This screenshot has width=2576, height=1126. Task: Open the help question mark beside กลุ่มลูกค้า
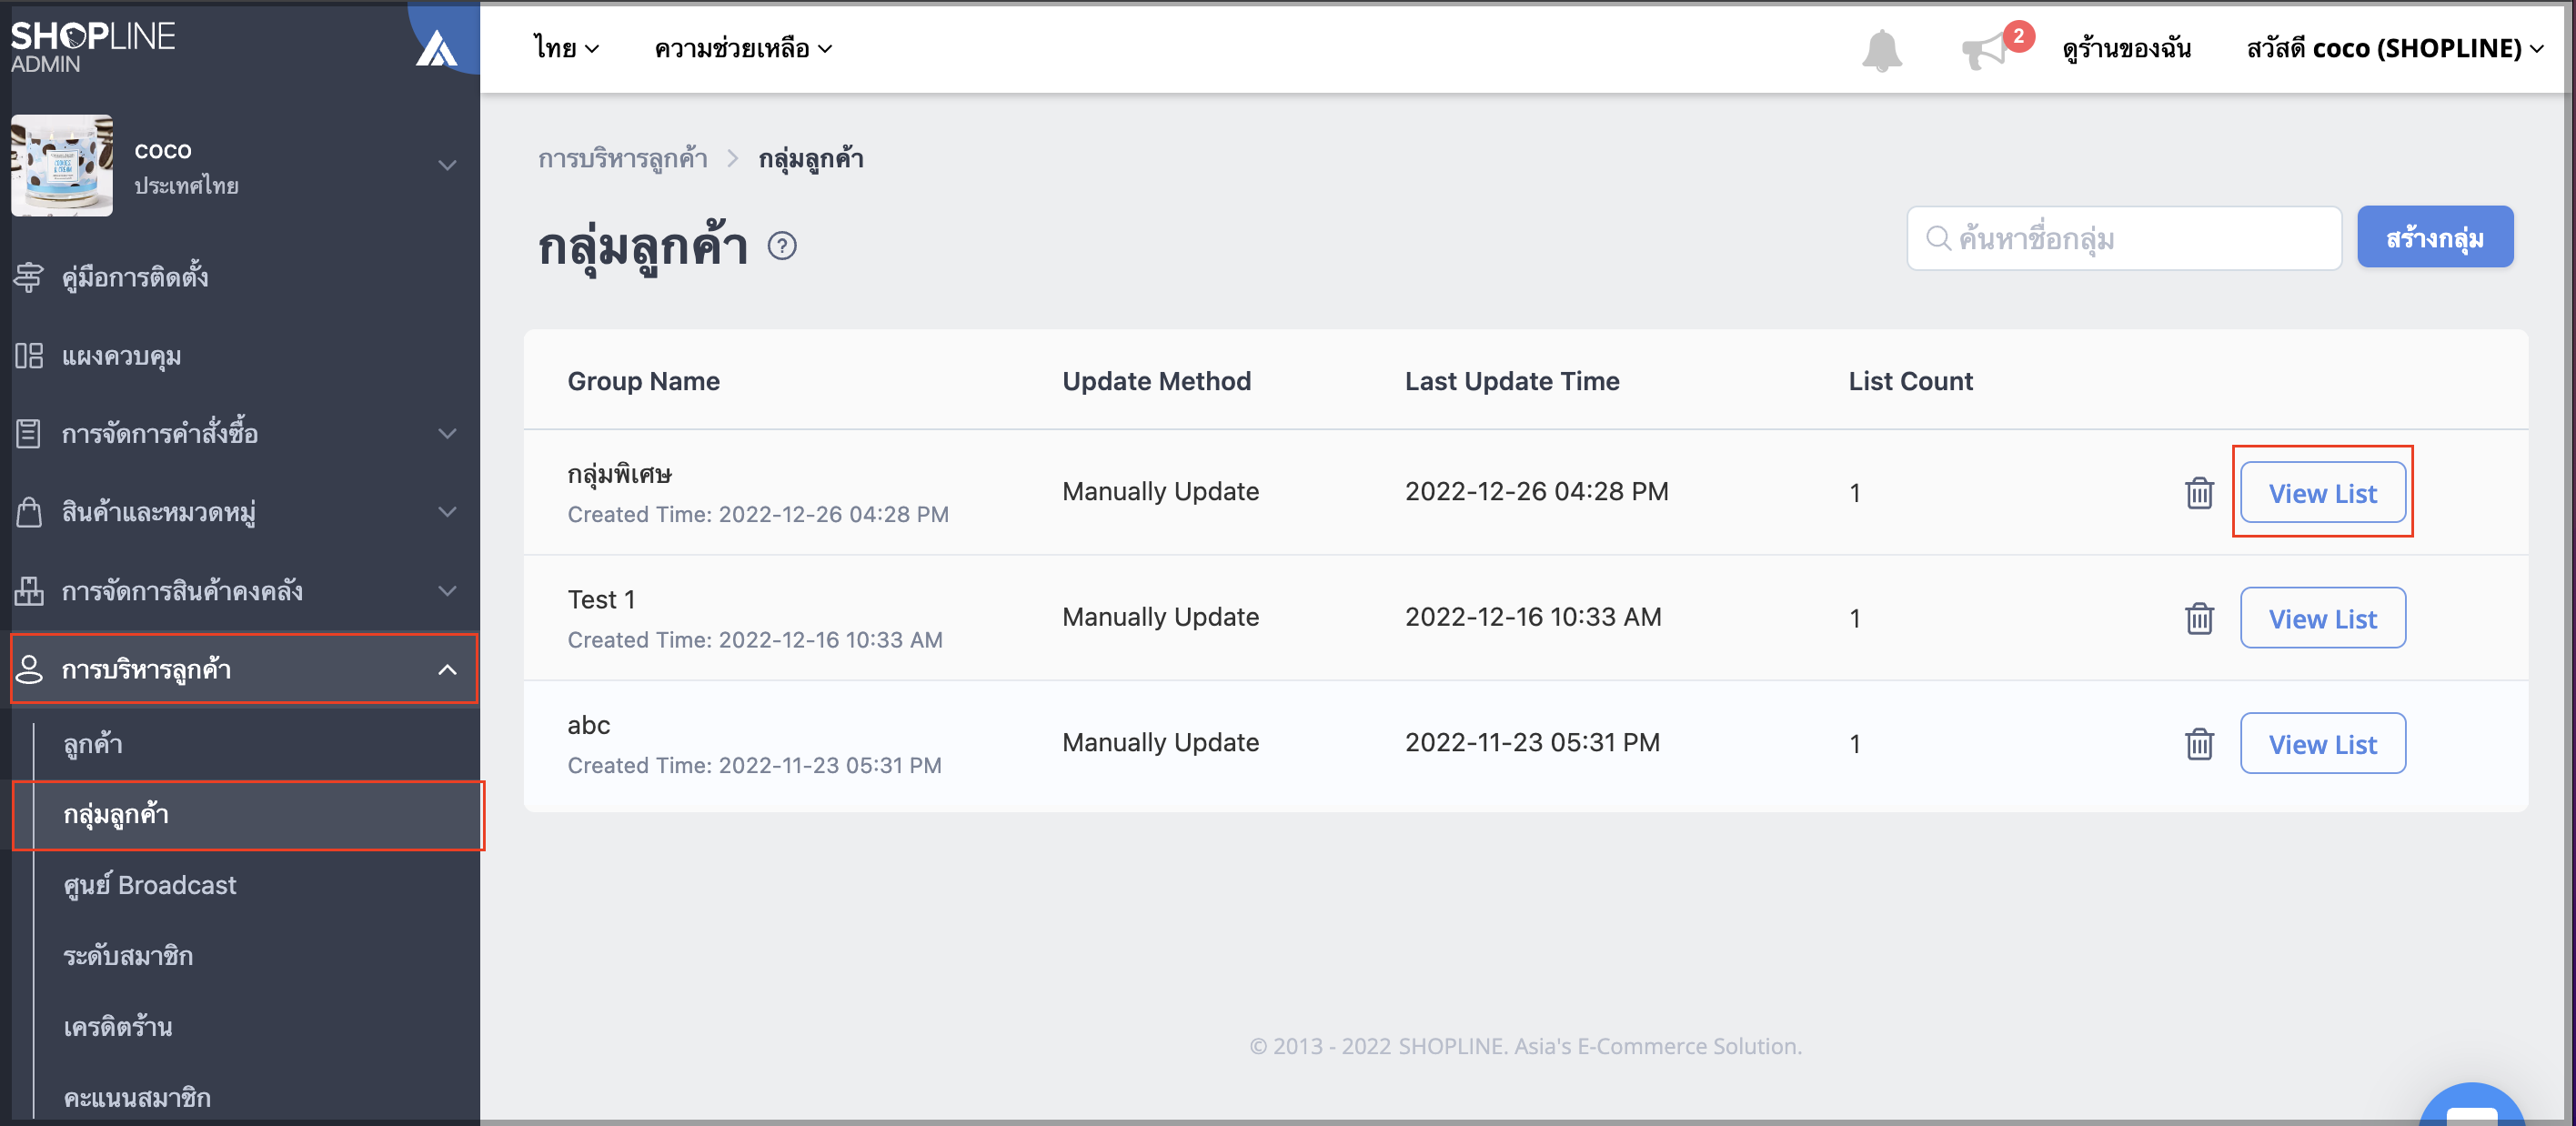coord(782,245)
